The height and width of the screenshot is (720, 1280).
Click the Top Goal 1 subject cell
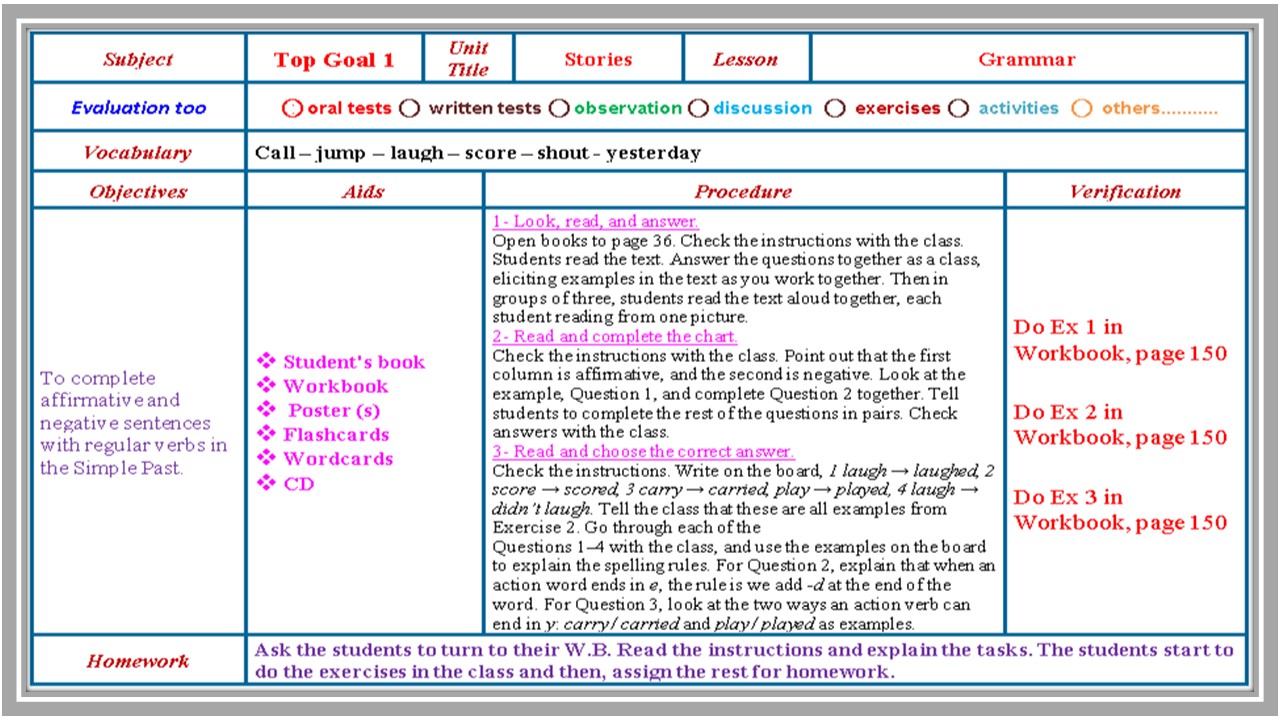click(334, 60)
